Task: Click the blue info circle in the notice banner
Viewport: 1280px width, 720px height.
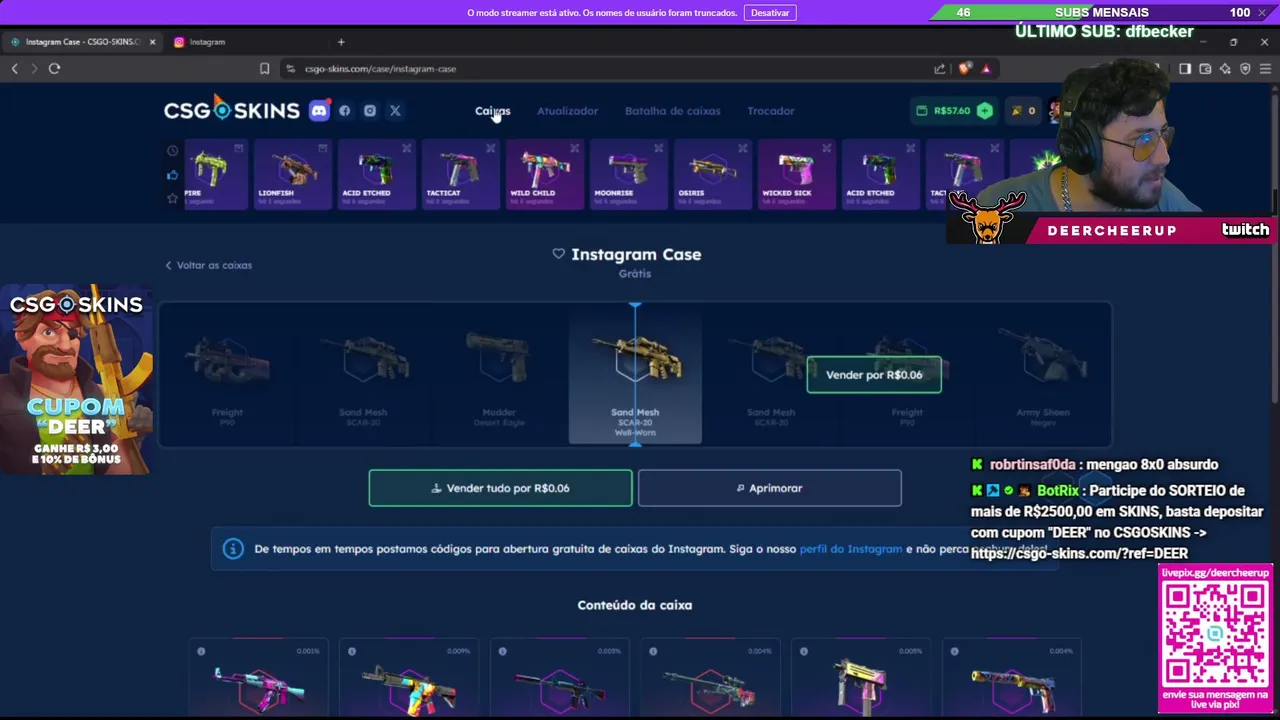Action: pyautogui.click(x=233, y=549)
